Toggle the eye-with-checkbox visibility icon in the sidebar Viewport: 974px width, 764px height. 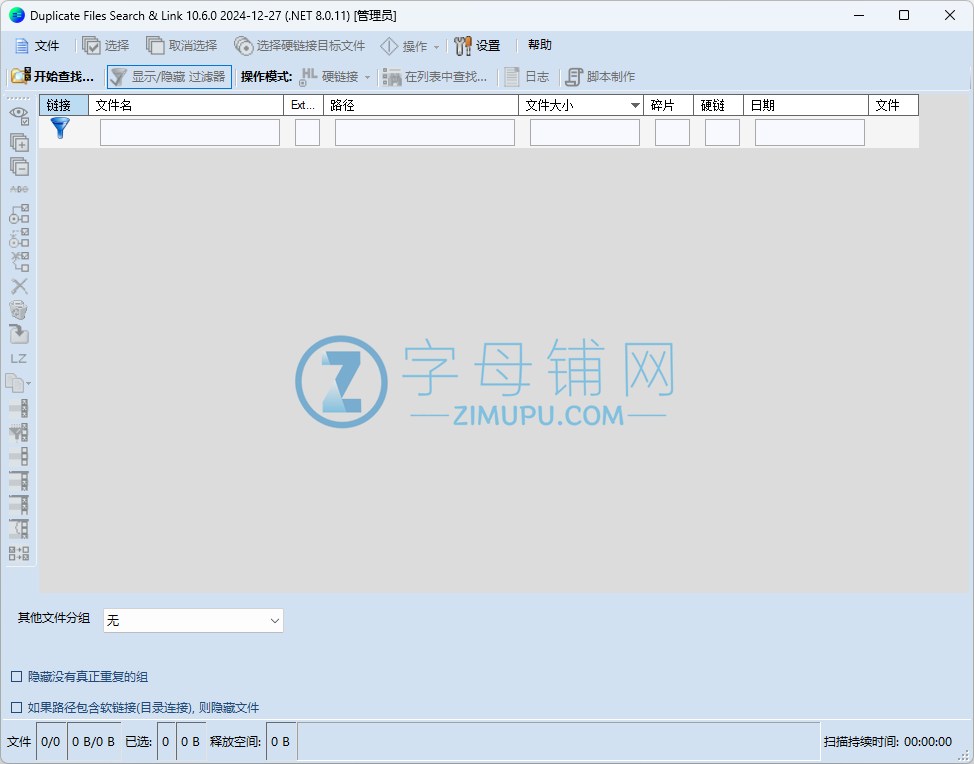(x=19, y=116)
